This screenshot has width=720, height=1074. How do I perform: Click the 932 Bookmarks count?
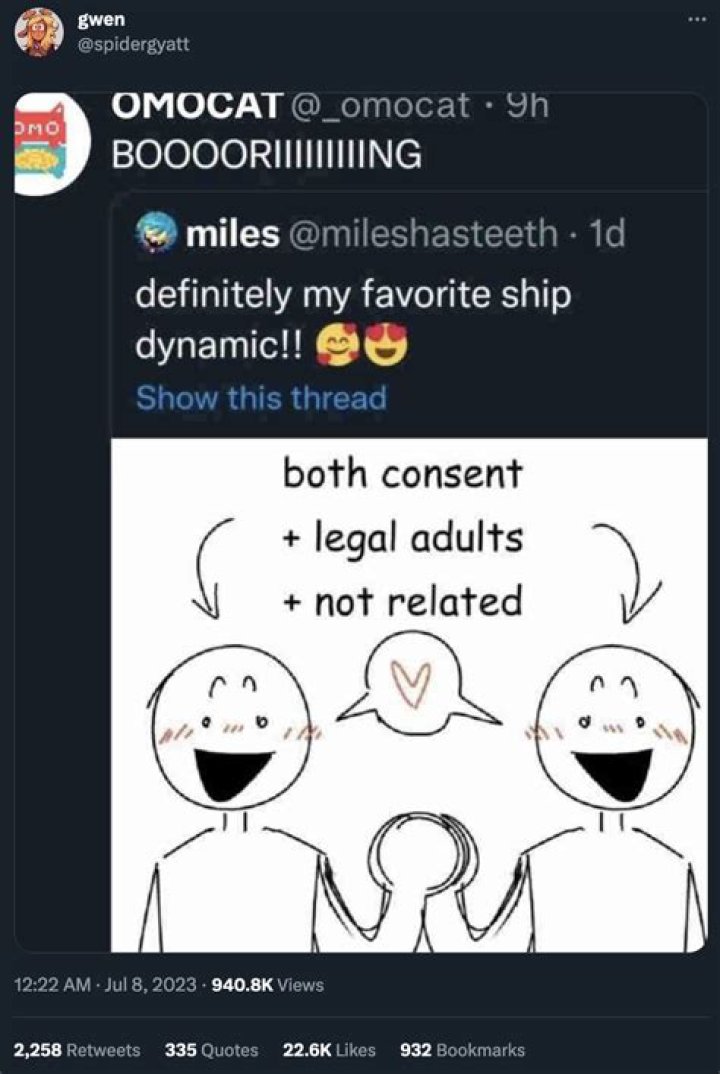point(462,1049)
